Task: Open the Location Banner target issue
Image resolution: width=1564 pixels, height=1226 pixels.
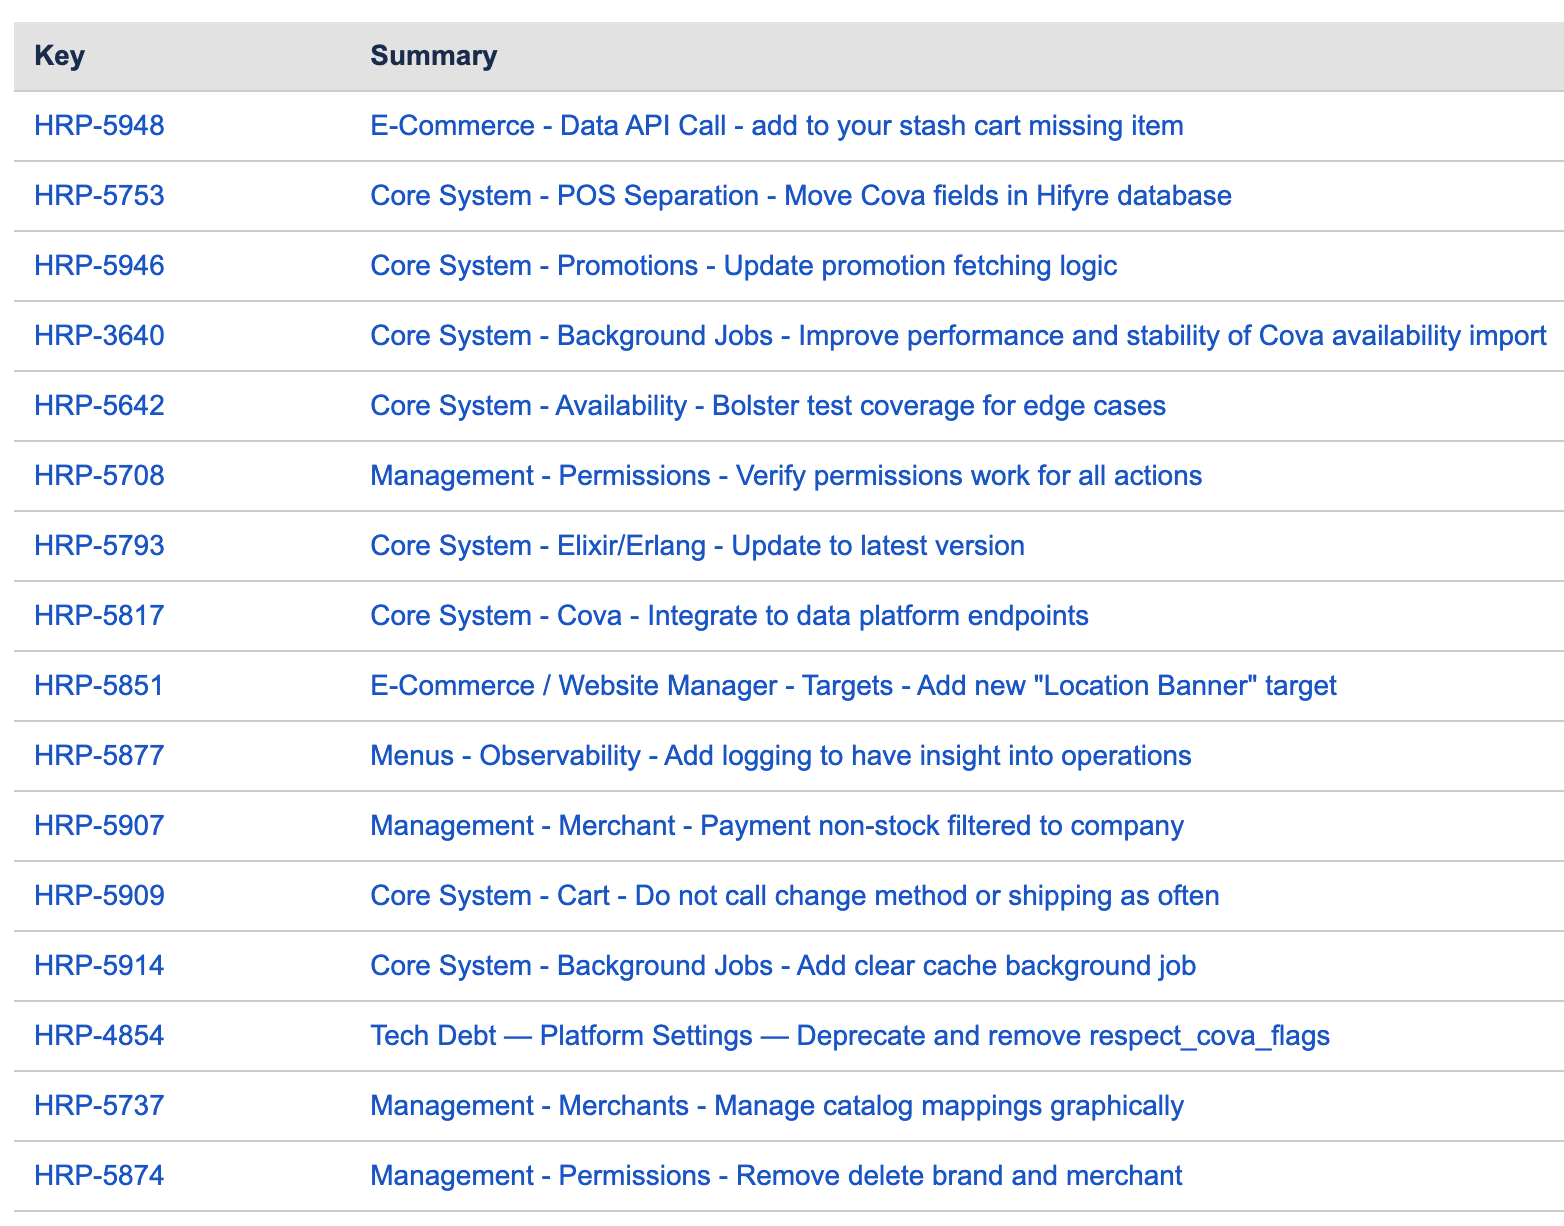Action: (852, 686)
